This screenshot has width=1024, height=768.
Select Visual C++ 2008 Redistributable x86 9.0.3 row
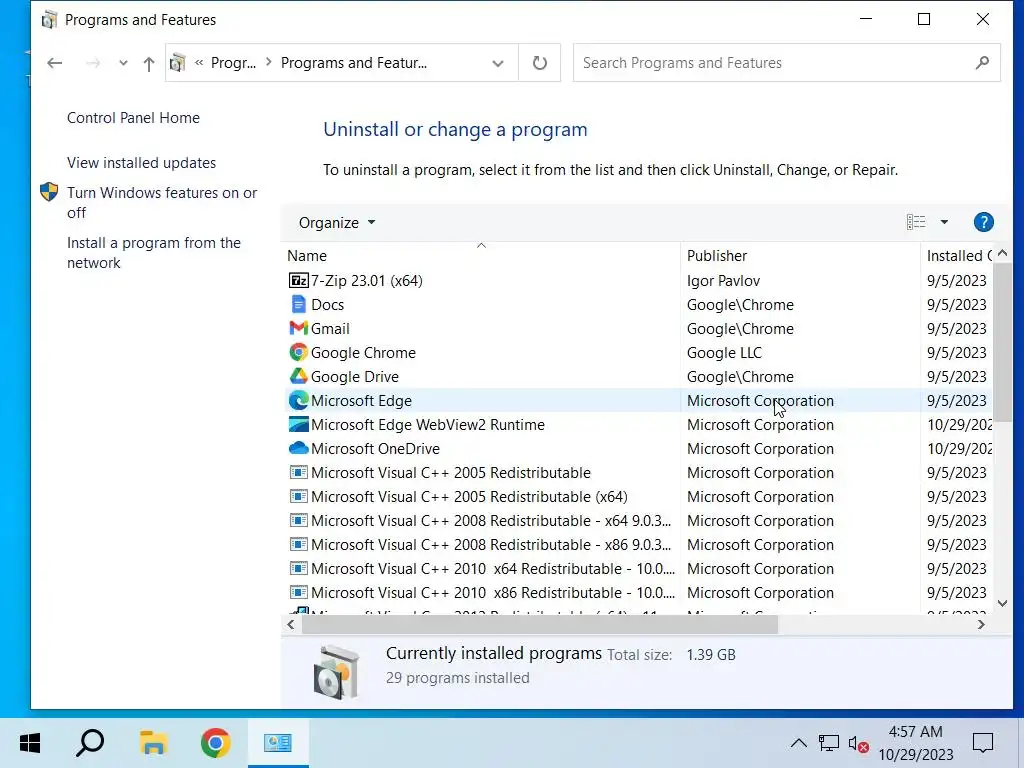(490, 545)
